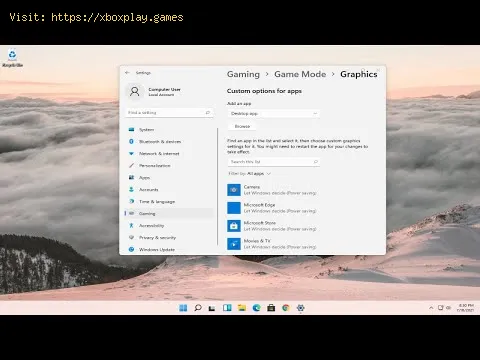Click the Computer User profile avatar

point(135,91)
